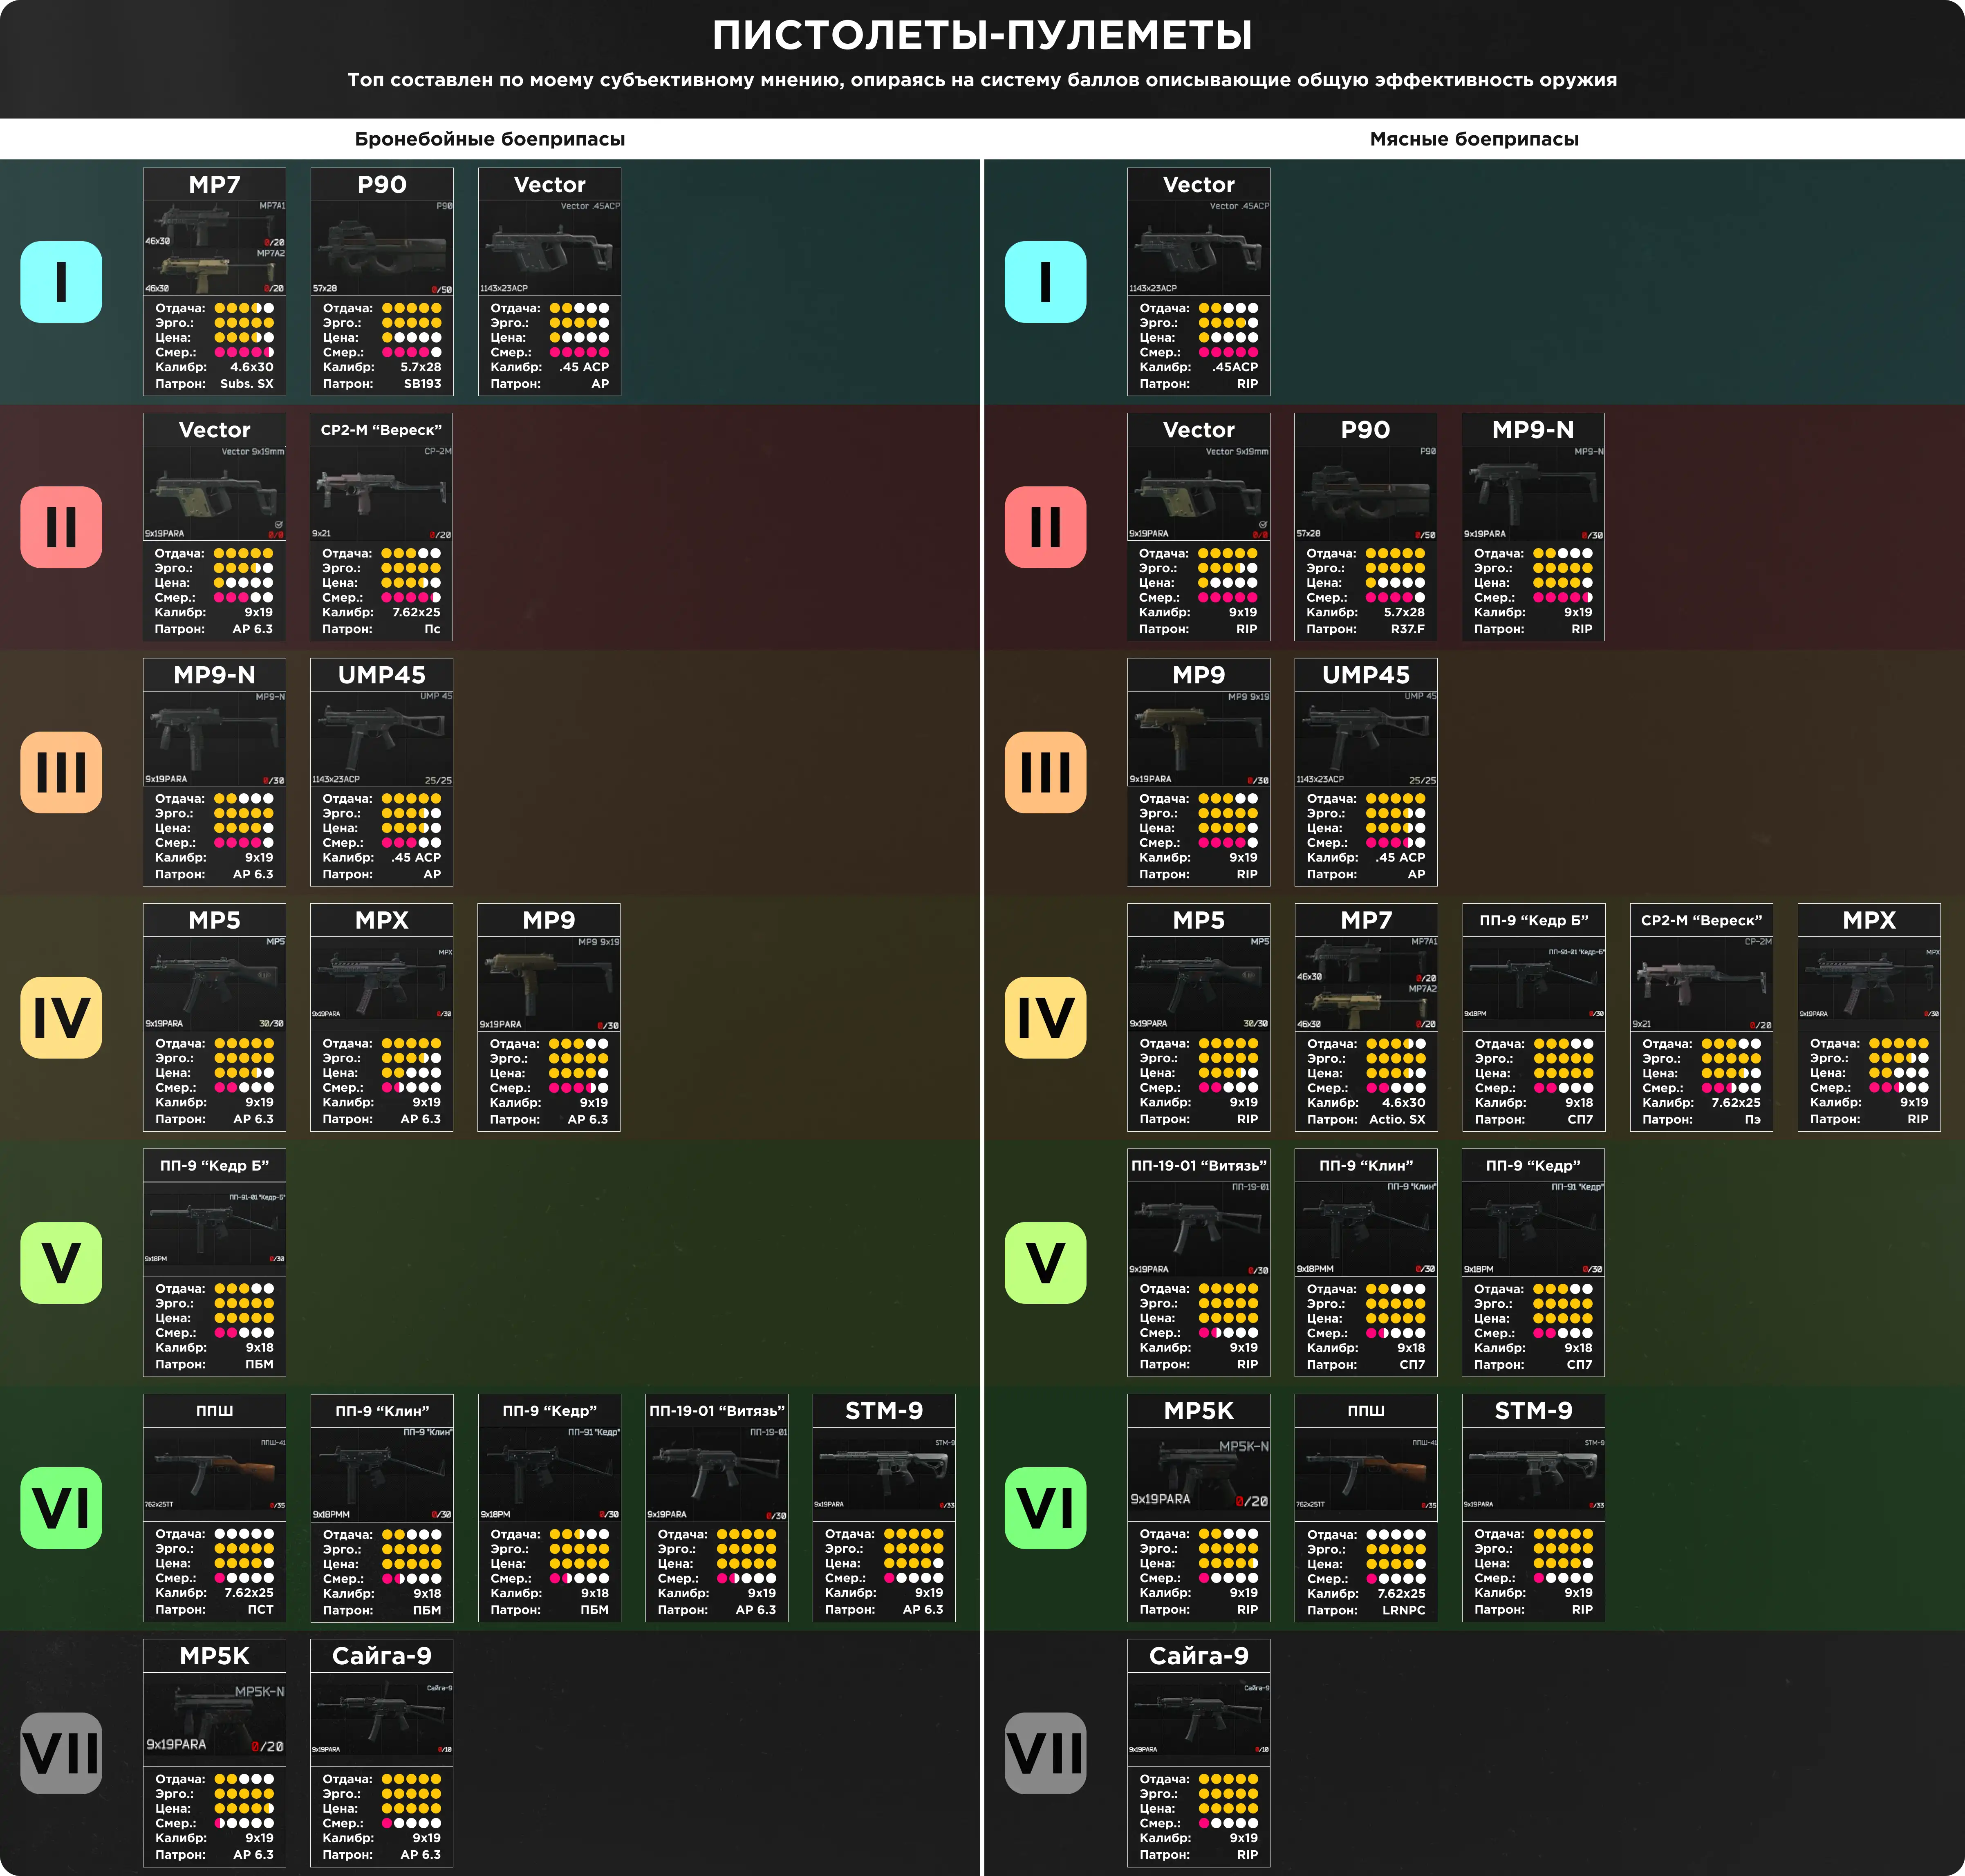1965x1876 pixels.
Task: Click the tier I badge under Бронебойные боеприпасы
Action: click(x=61, y=282)
